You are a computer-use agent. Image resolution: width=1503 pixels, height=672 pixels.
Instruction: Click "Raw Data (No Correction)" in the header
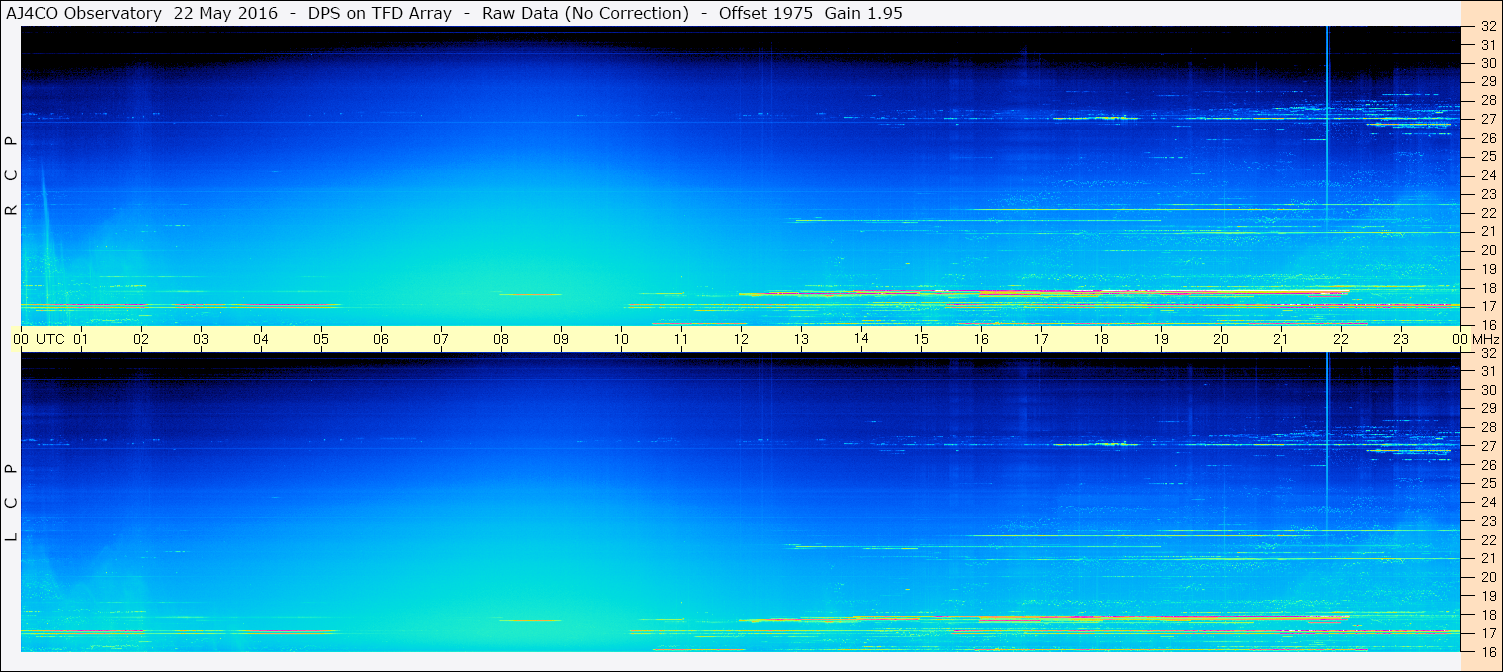585,13
